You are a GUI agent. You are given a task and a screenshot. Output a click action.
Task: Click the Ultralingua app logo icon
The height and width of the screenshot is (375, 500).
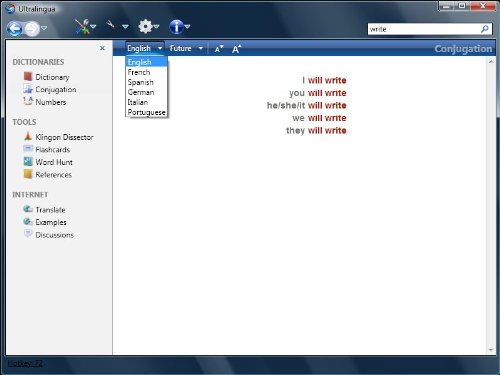click(x=11, y=8)
